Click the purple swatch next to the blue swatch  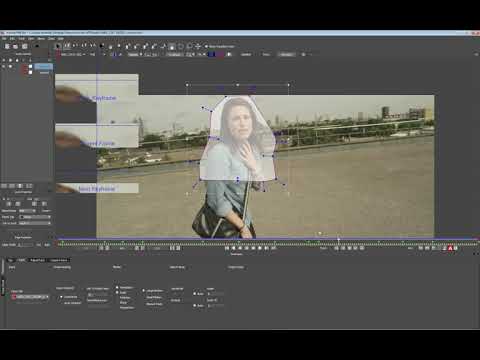(x=220, y=54)
